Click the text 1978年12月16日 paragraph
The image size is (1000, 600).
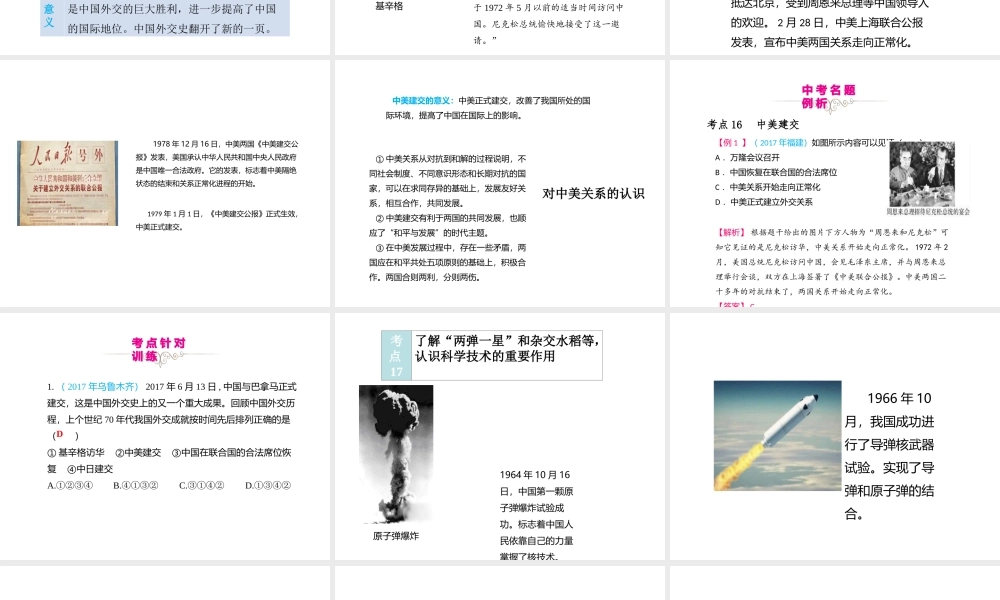click(x=216, y=164)
